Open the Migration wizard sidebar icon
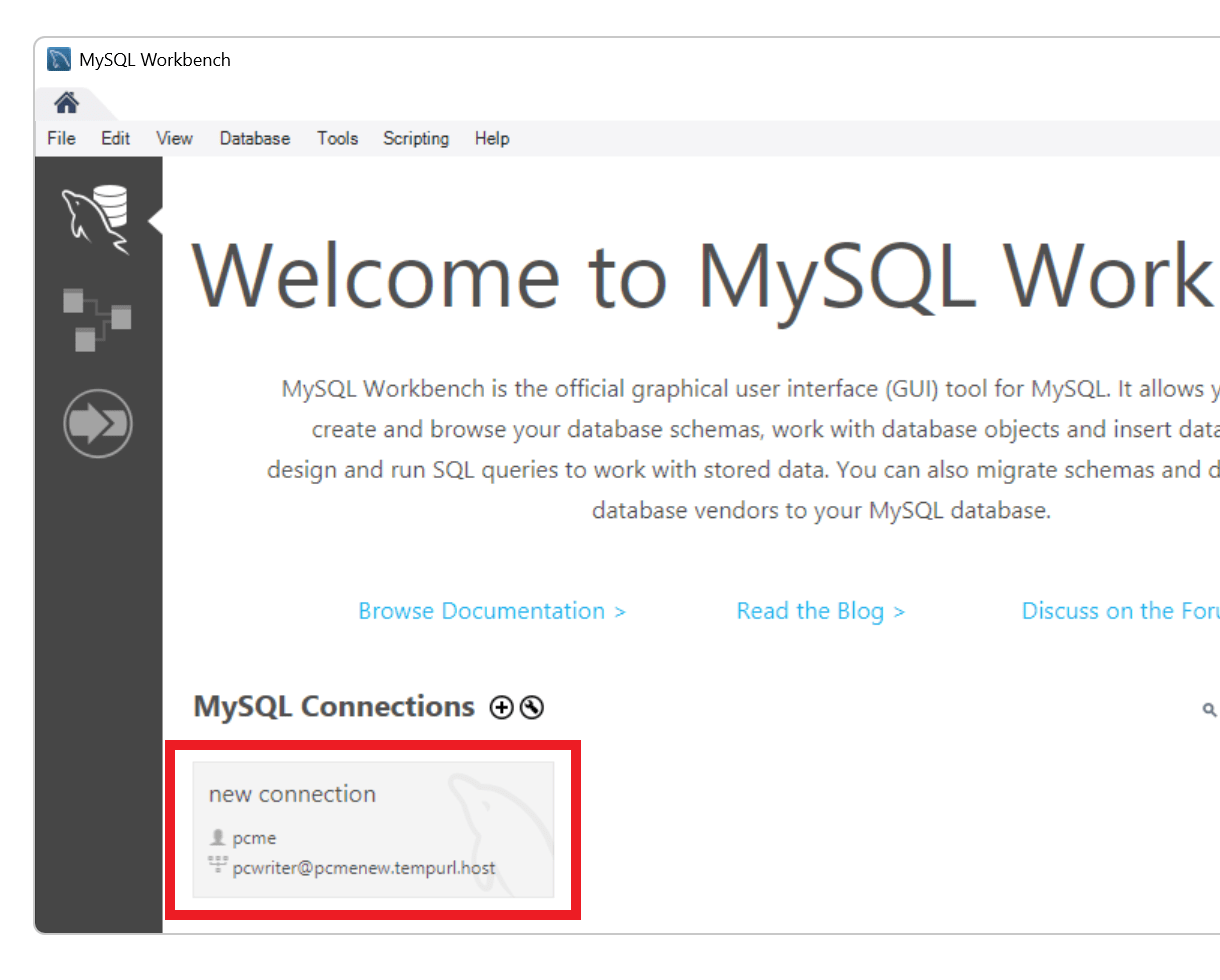 coord(97,423)
